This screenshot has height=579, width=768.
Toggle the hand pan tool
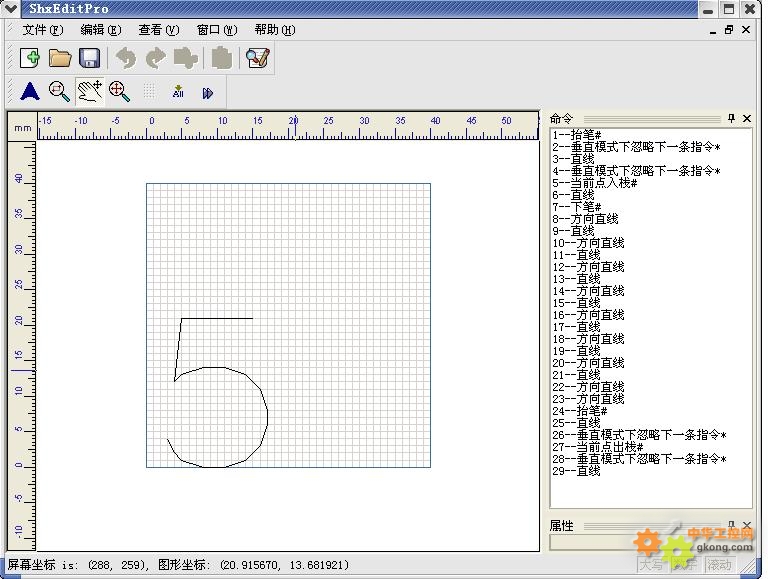pyautogui.click(x=90, y=91)
